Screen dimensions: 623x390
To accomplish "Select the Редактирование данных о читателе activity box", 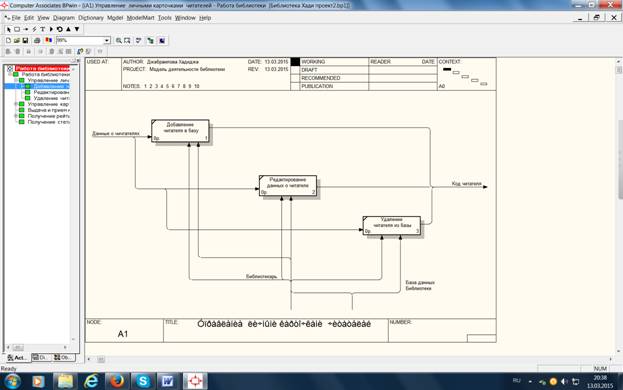I will coord(288,185).
